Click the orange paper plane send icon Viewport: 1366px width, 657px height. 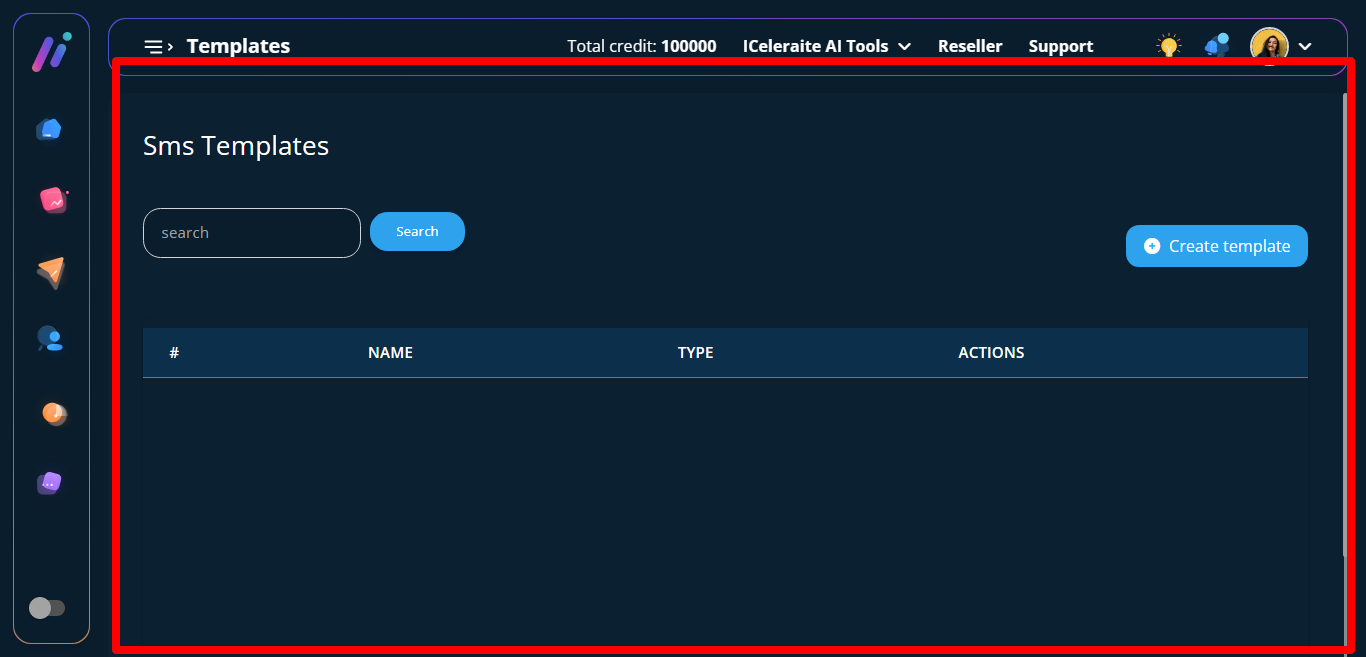pos(51,272)
